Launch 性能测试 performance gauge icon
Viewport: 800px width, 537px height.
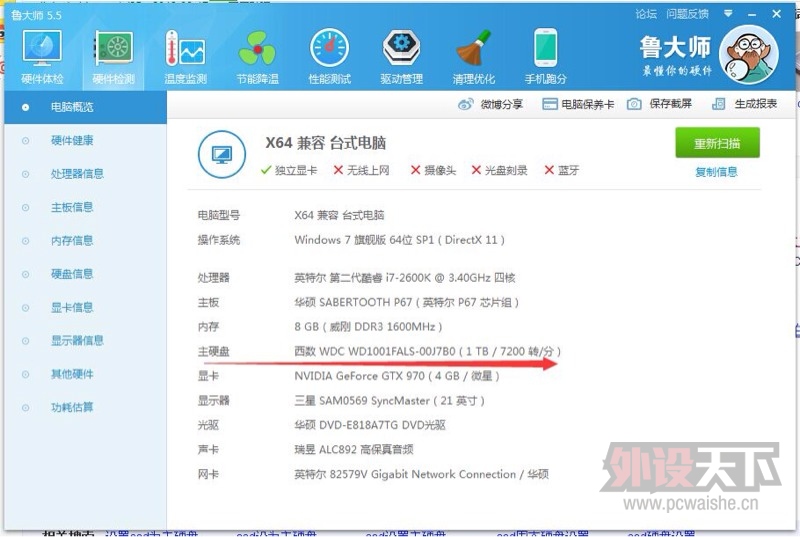[330, 48]
